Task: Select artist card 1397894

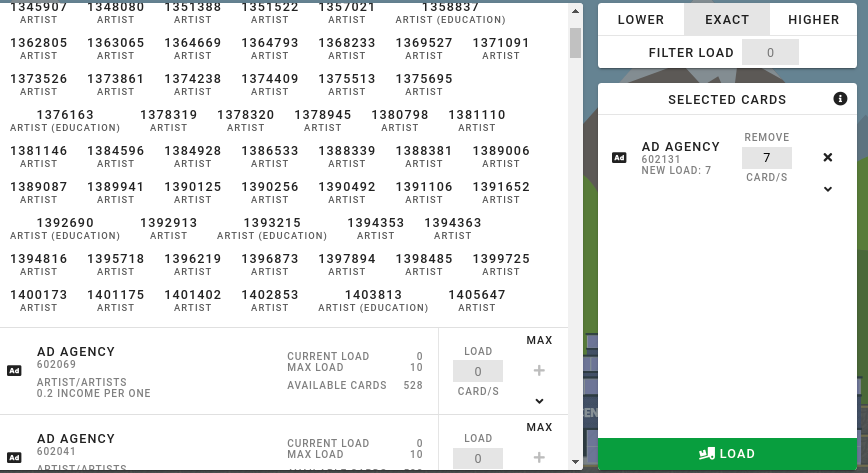Action: tap(347, 264)
